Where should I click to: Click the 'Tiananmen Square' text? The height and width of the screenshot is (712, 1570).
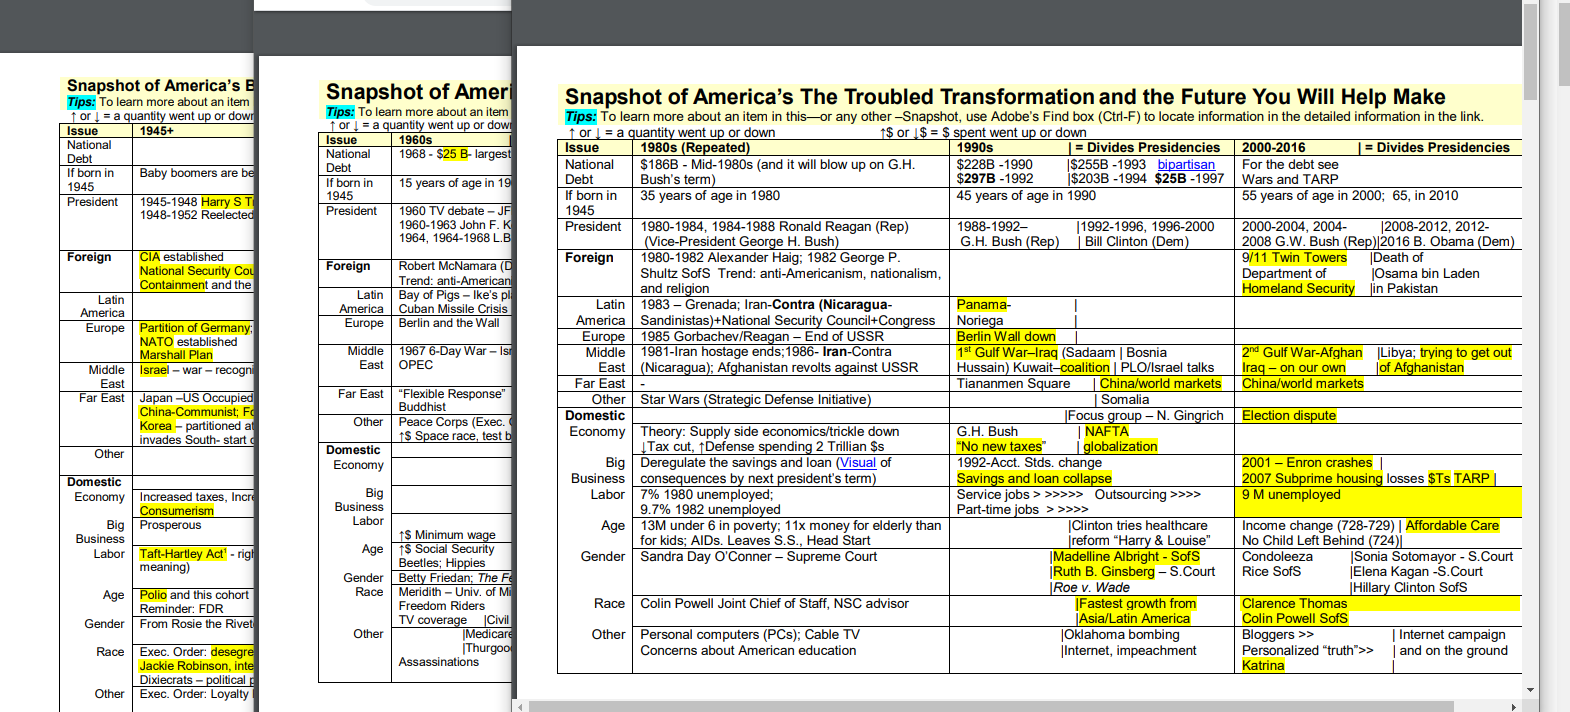pos(1013,383)
